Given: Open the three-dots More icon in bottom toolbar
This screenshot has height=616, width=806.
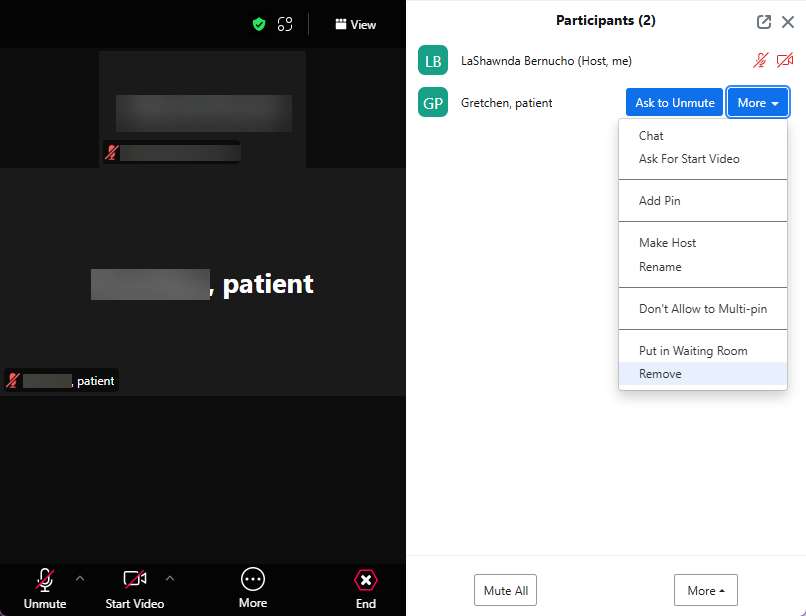Looking at the screenshot, I should tap(253, 580).
